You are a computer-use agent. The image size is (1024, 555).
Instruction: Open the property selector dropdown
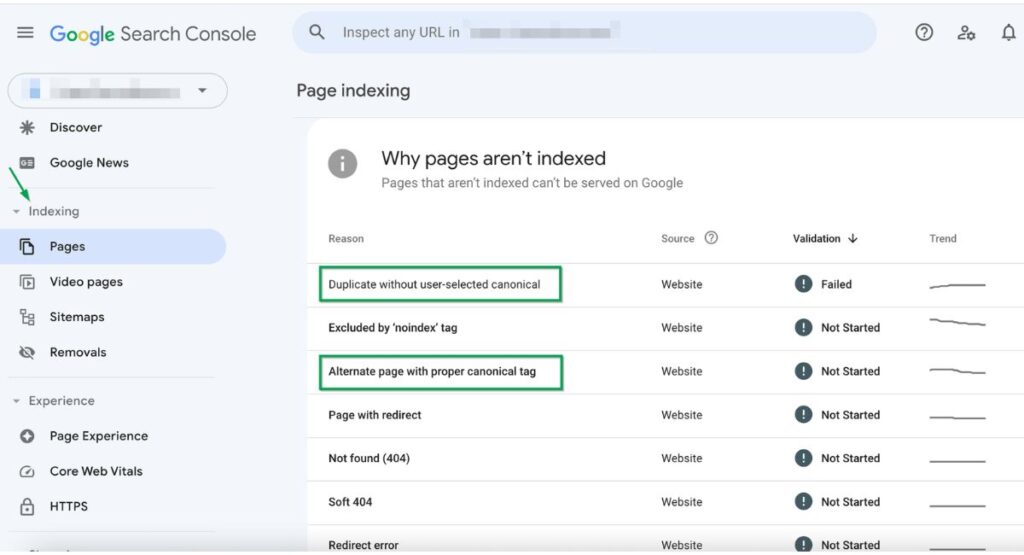[x=118, y=91]
